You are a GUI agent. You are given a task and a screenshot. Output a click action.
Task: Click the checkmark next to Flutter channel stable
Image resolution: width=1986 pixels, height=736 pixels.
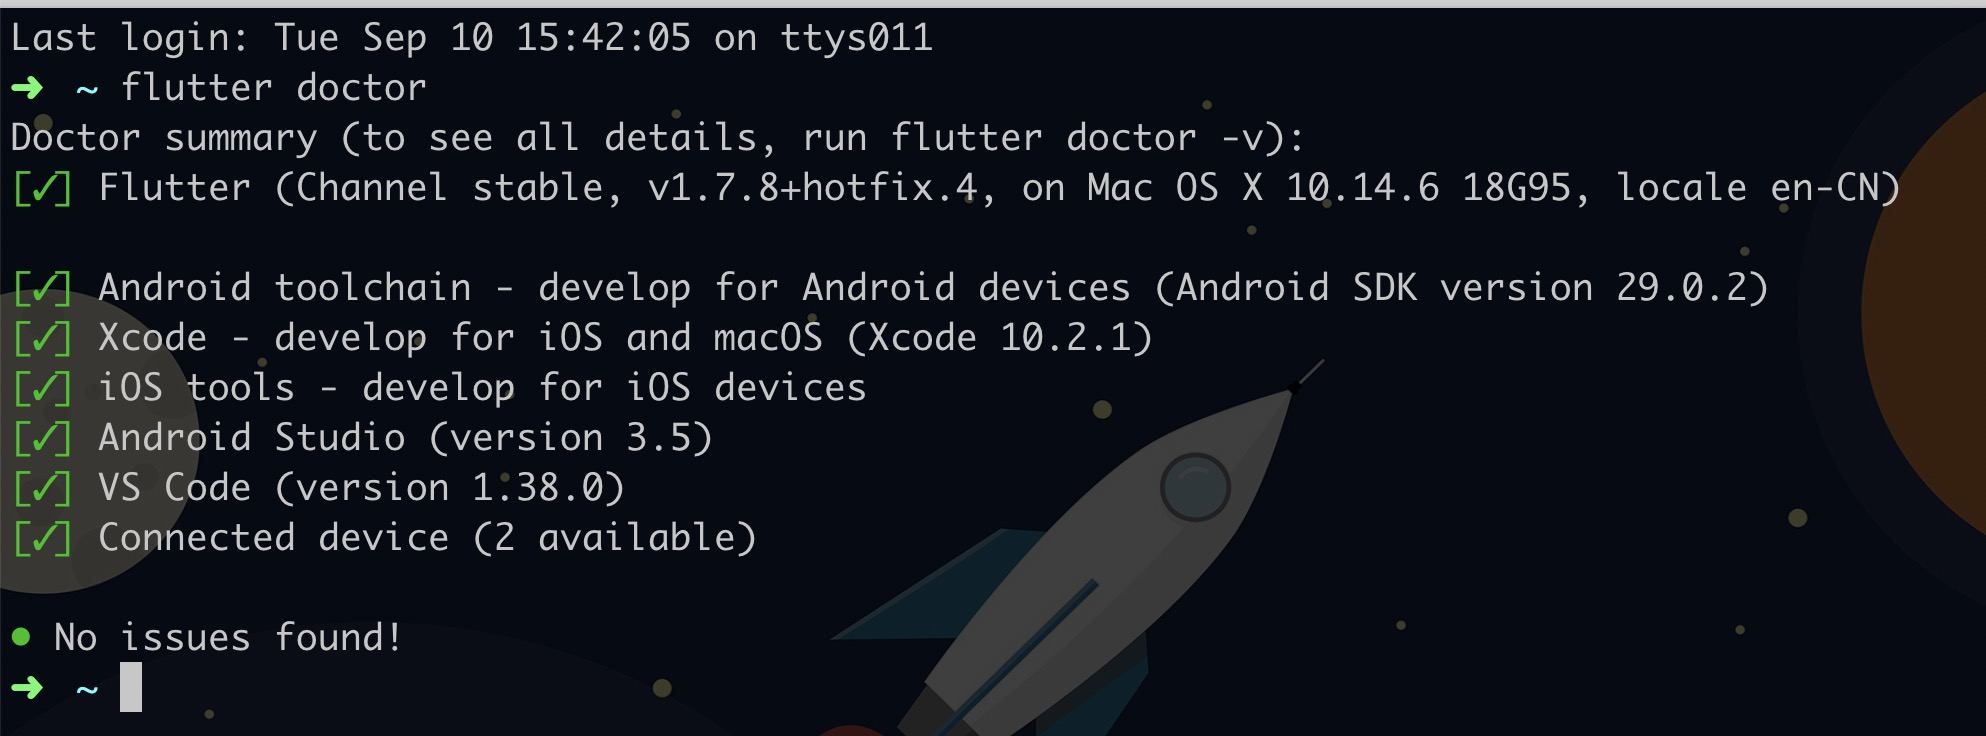(43, 188)
